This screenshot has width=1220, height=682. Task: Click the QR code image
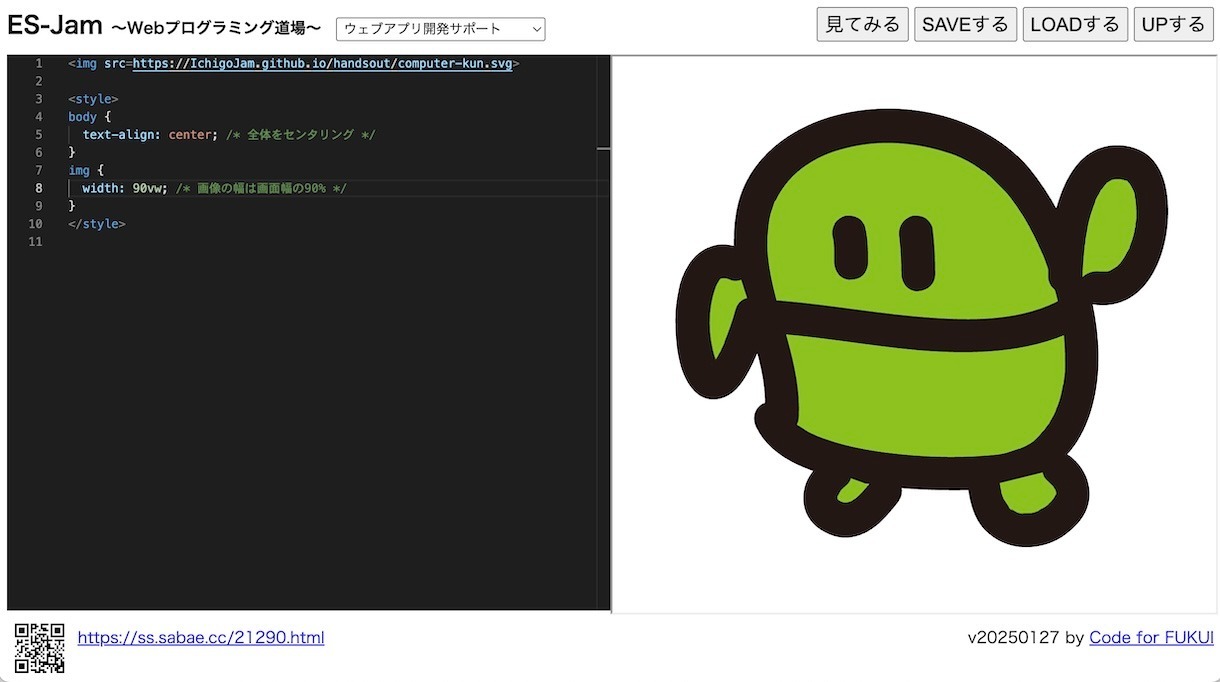pos(40,647)
